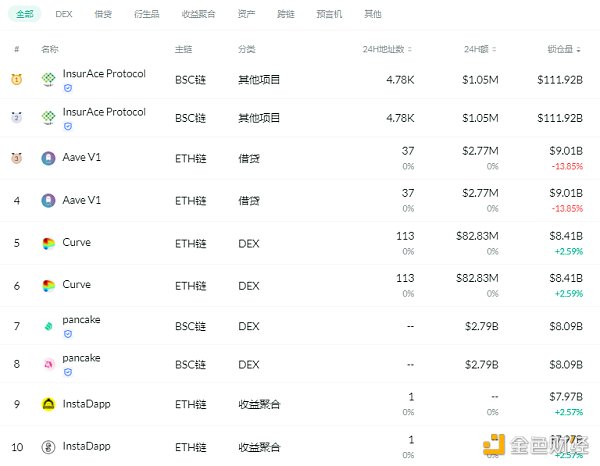Click the Aave logo in rank 4 row
The height and width of the screenshot is (466, 600).
(48, 200)
